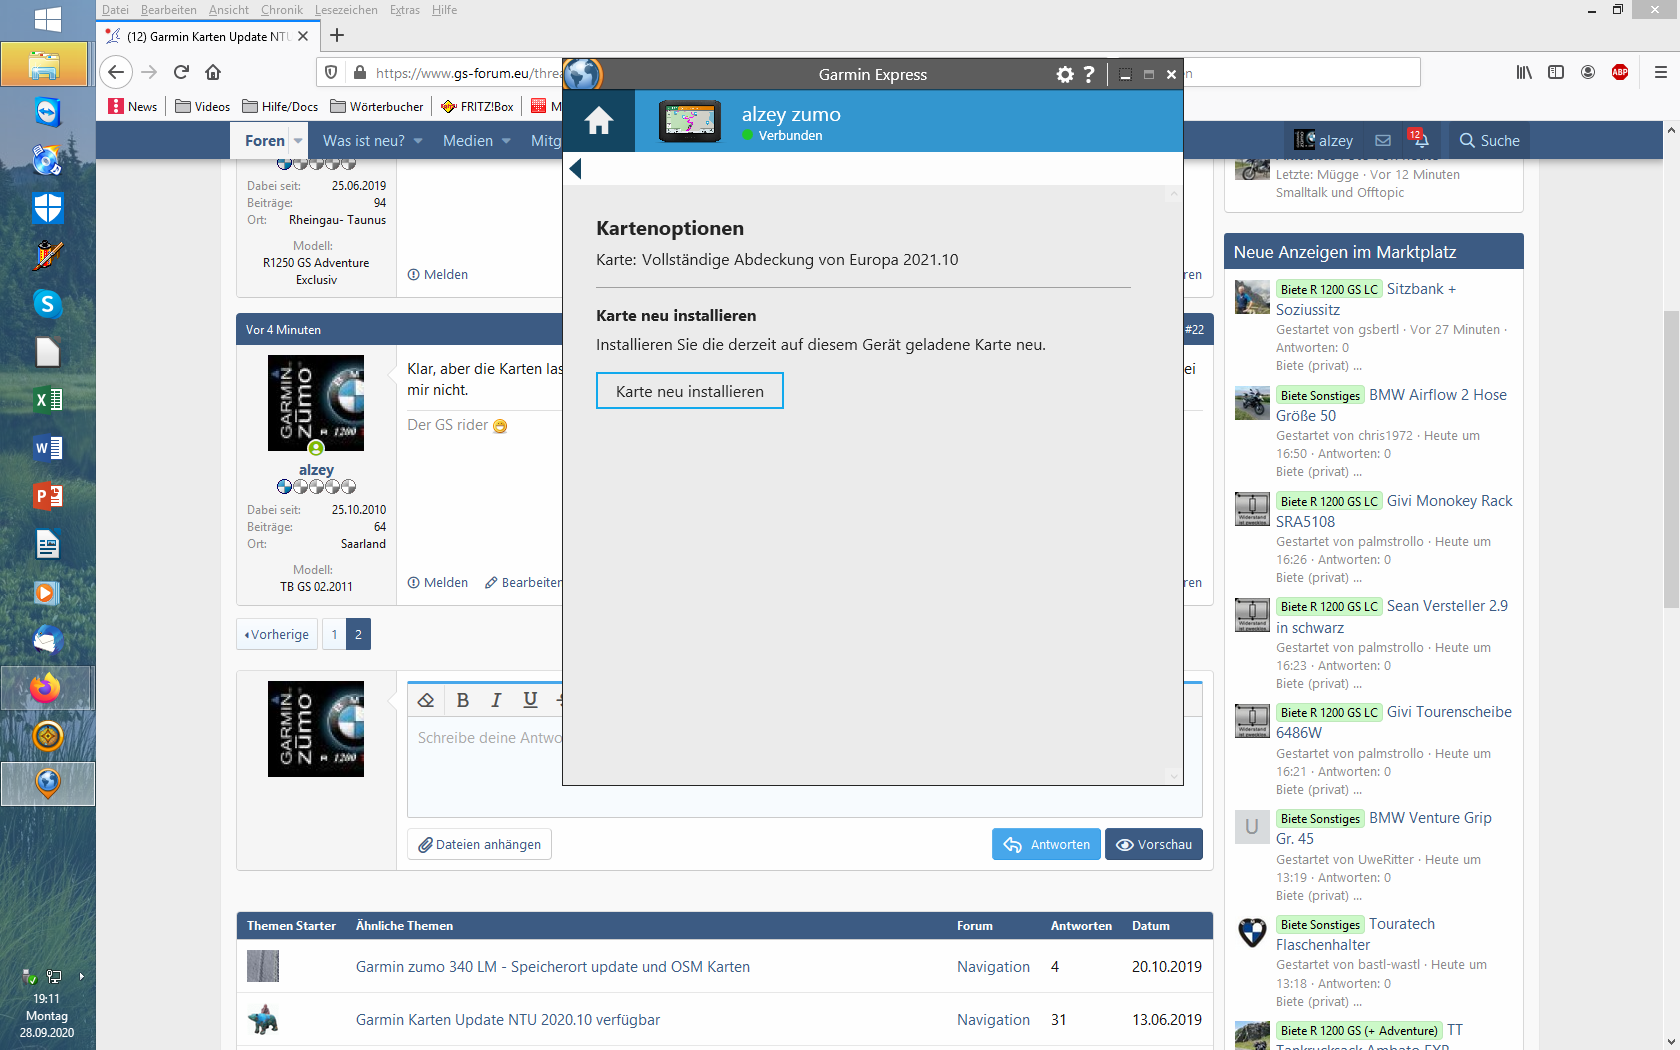Click the back arrow in Garmin Express
The height and width of the screenshot is (1050, 1680).
(575, 169)
